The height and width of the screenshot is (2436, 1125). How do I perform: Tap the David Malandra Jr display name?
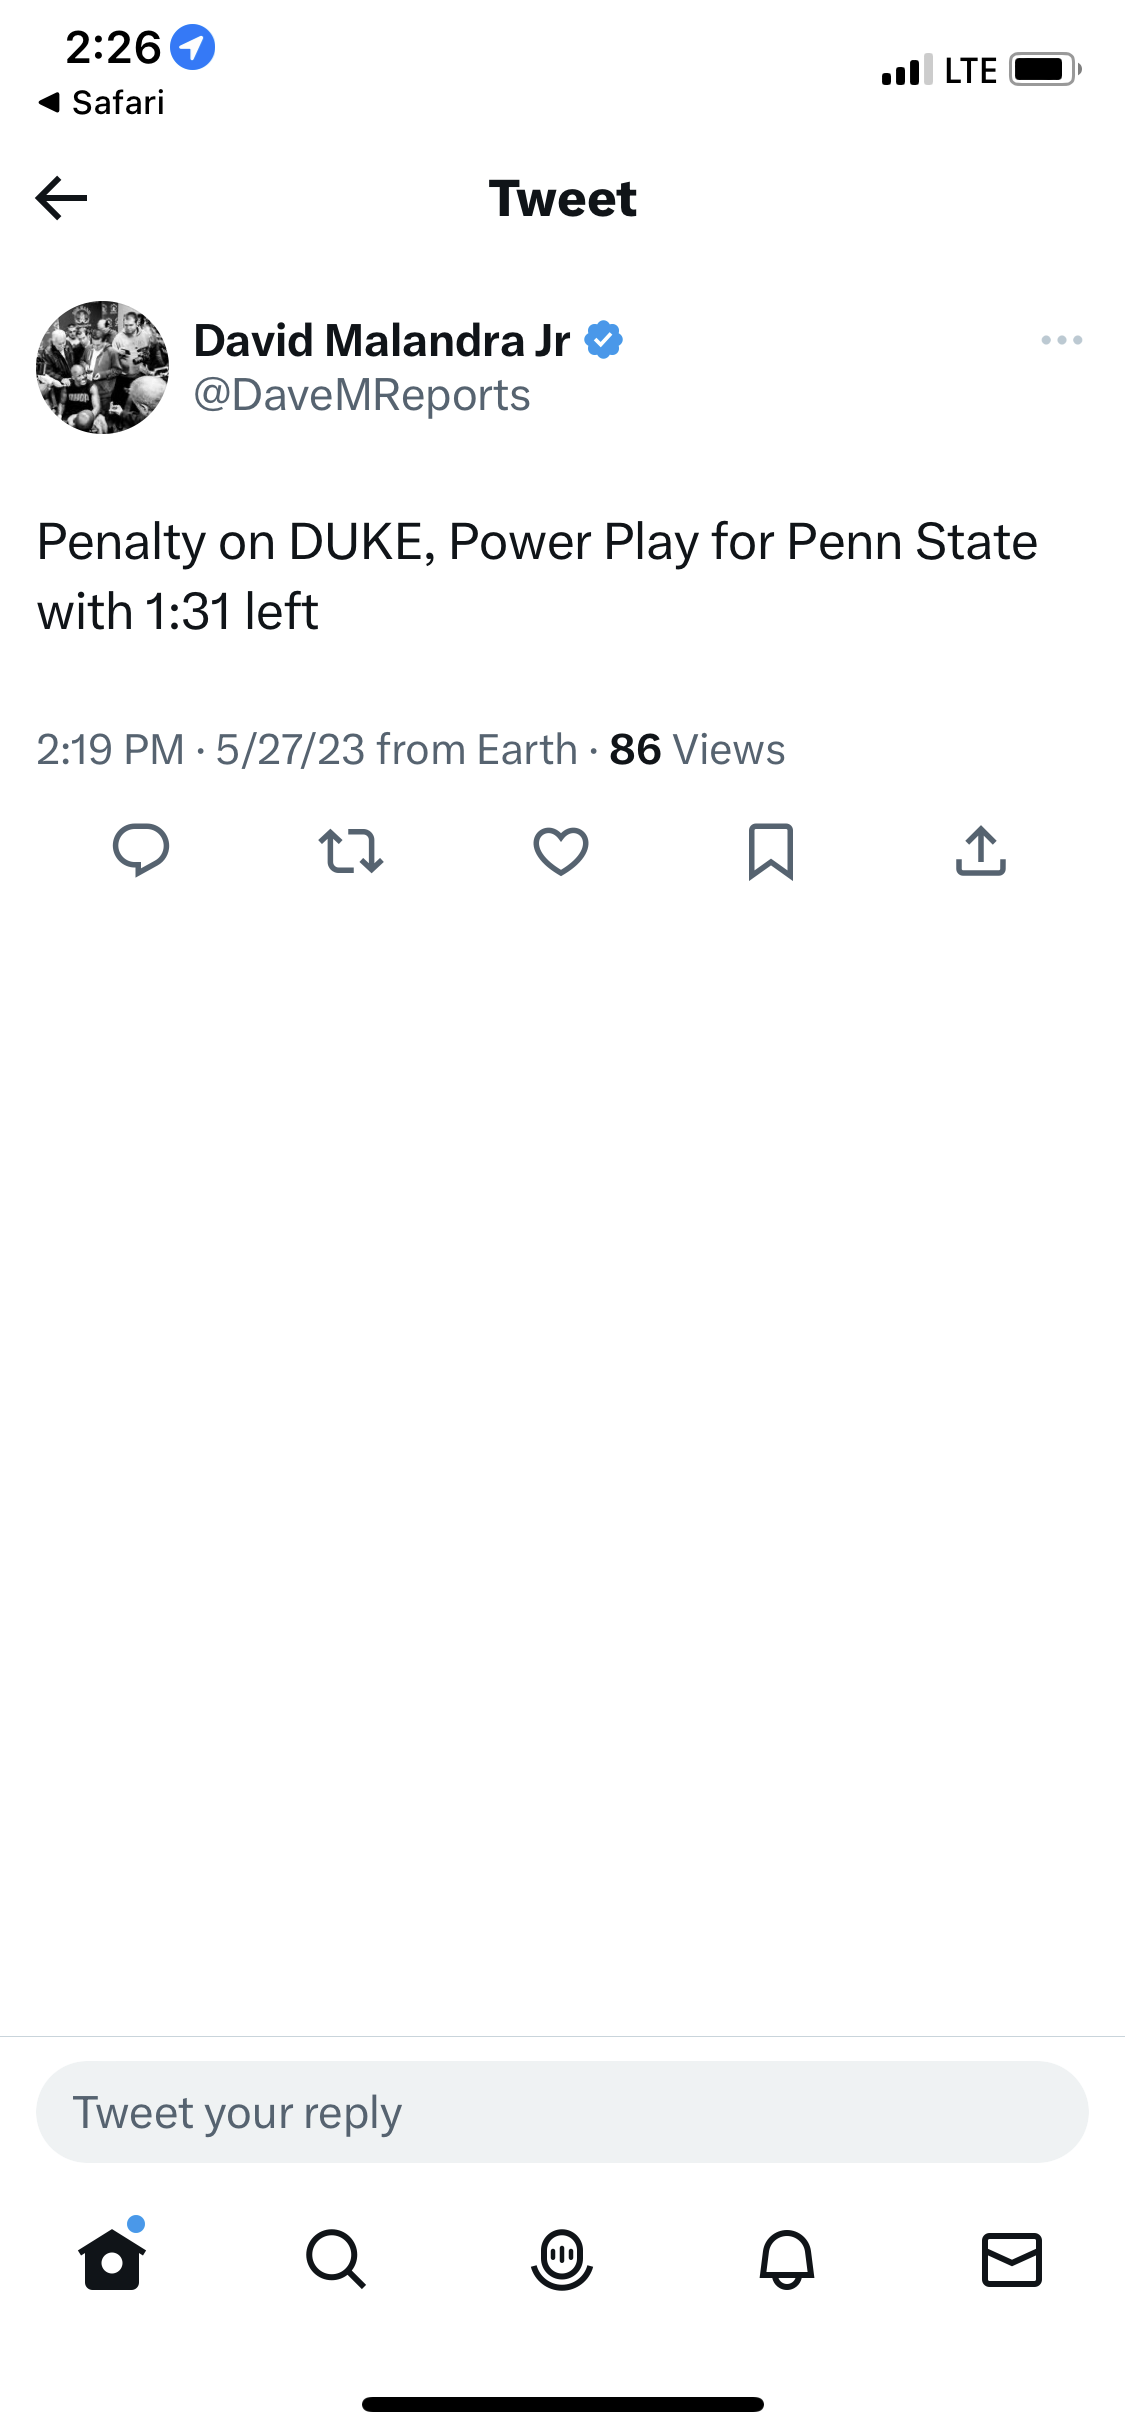point(382,341)
